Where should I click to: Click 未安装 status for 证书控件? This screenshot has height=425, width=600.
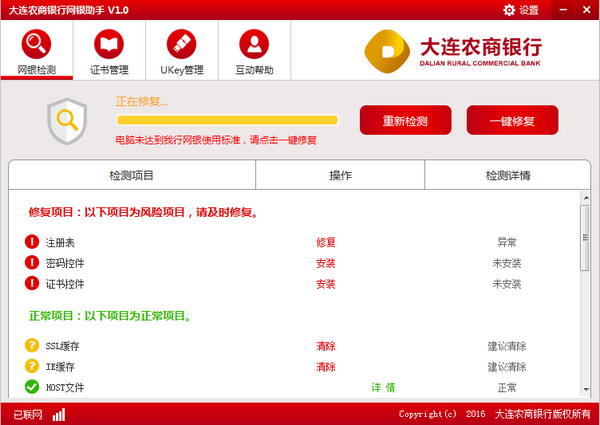pyautogui.click(x=507, y=284)
